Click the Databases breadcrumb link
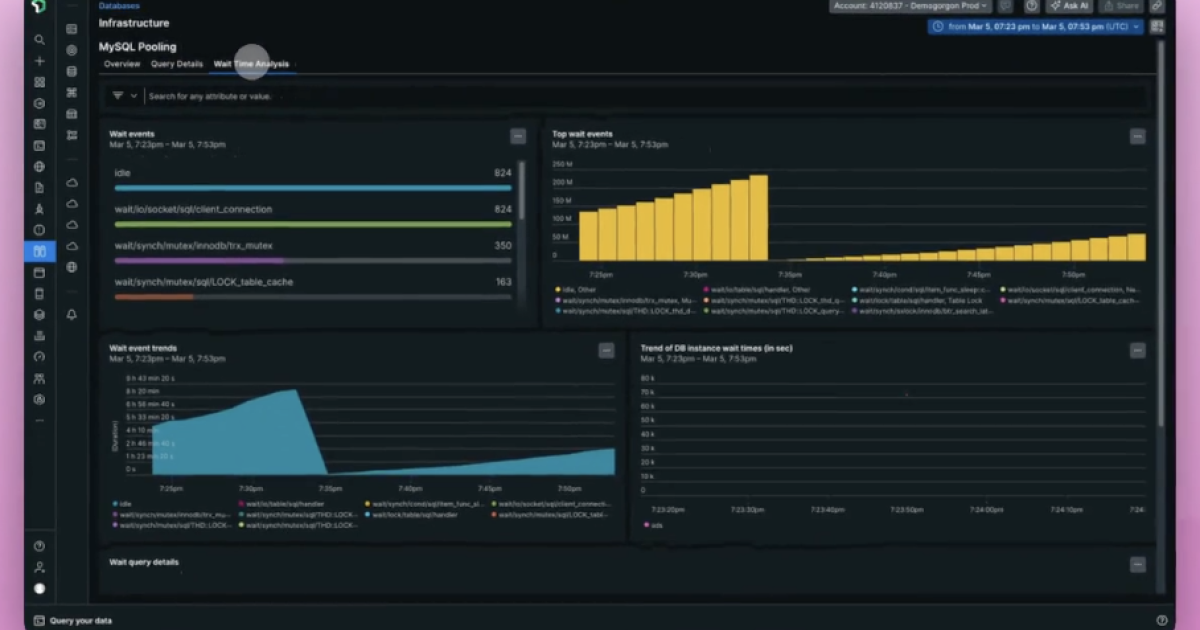This screenshot has width=1200, height=630. pos(119,5)
